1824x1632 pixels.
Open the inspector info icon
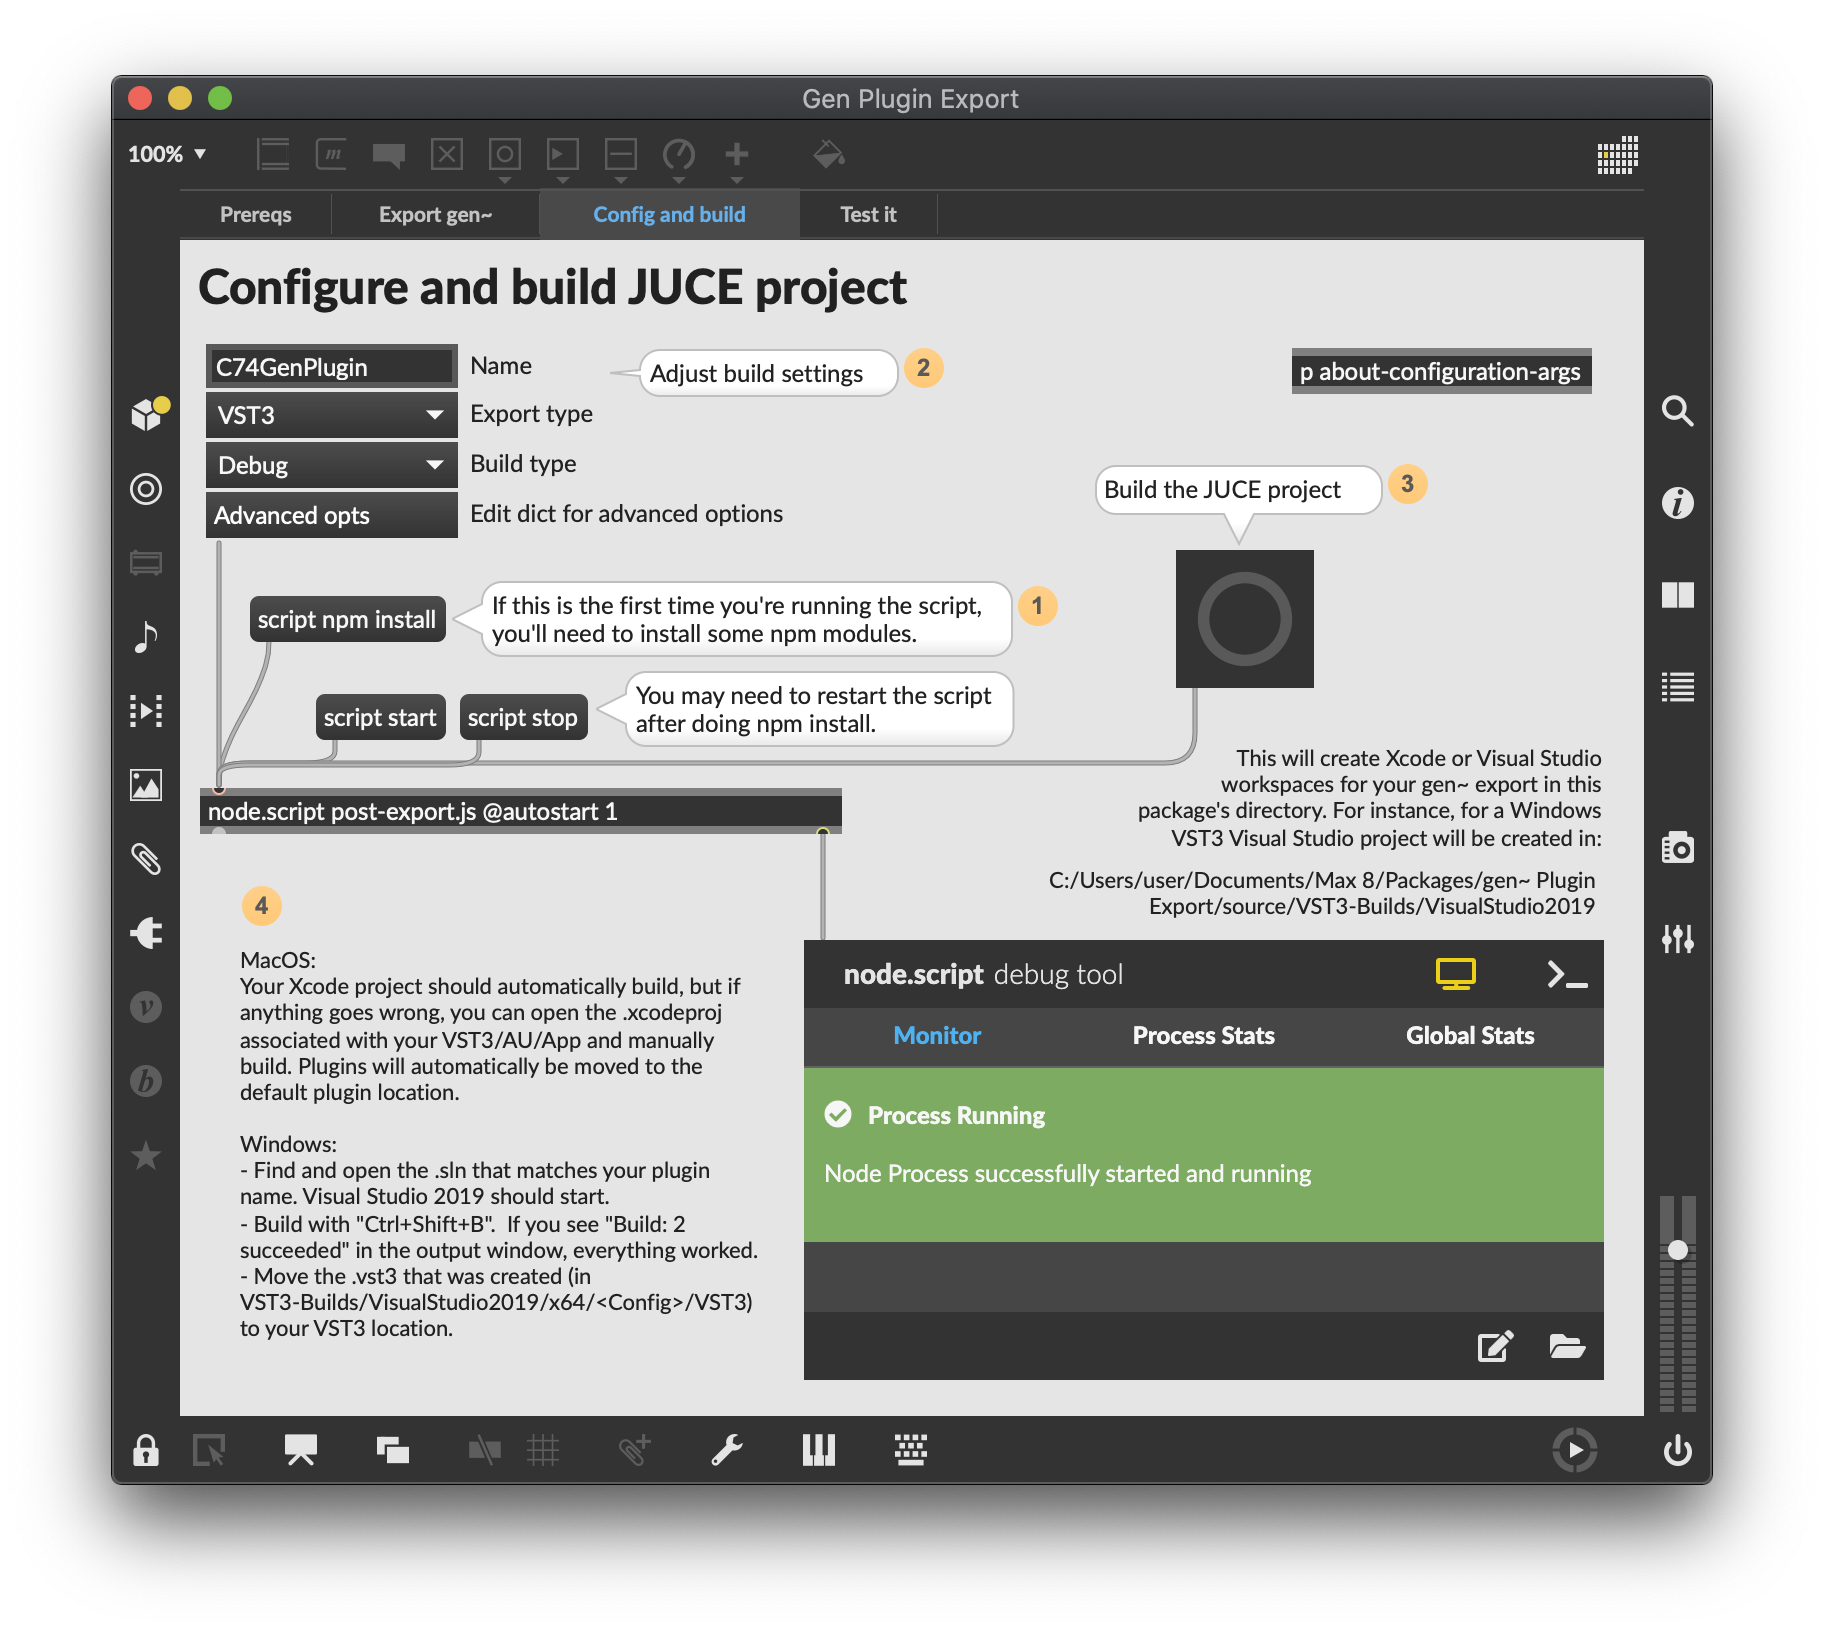(1678, 503)
